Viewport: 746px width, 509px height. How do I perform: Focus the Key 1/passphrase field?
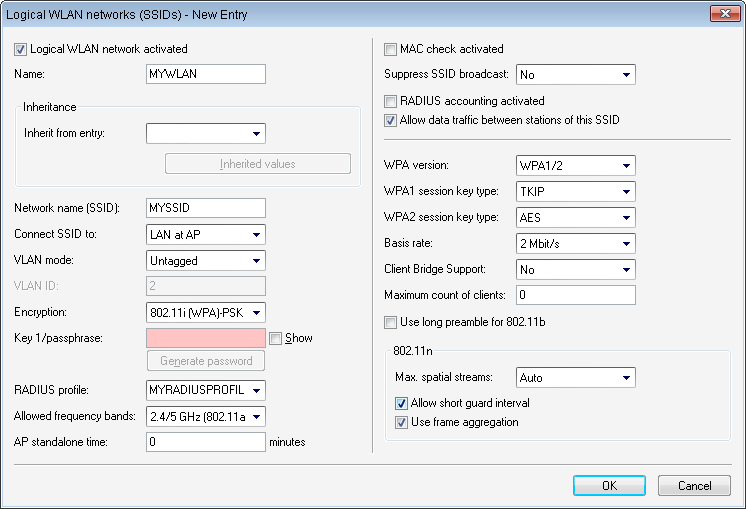205,338
